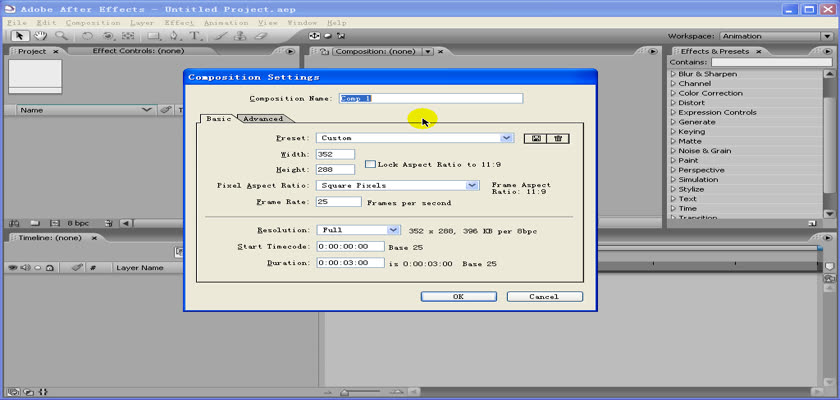Switch to the Advanced tab

(x=263, y=119)
